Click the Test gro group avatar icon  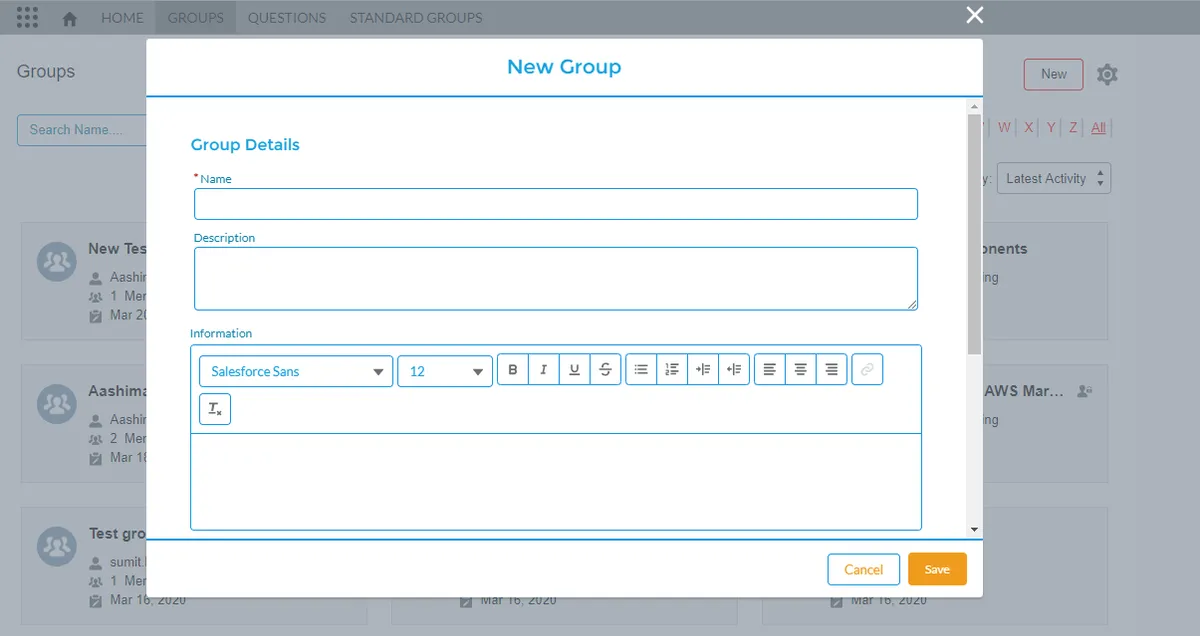(57, 546)
